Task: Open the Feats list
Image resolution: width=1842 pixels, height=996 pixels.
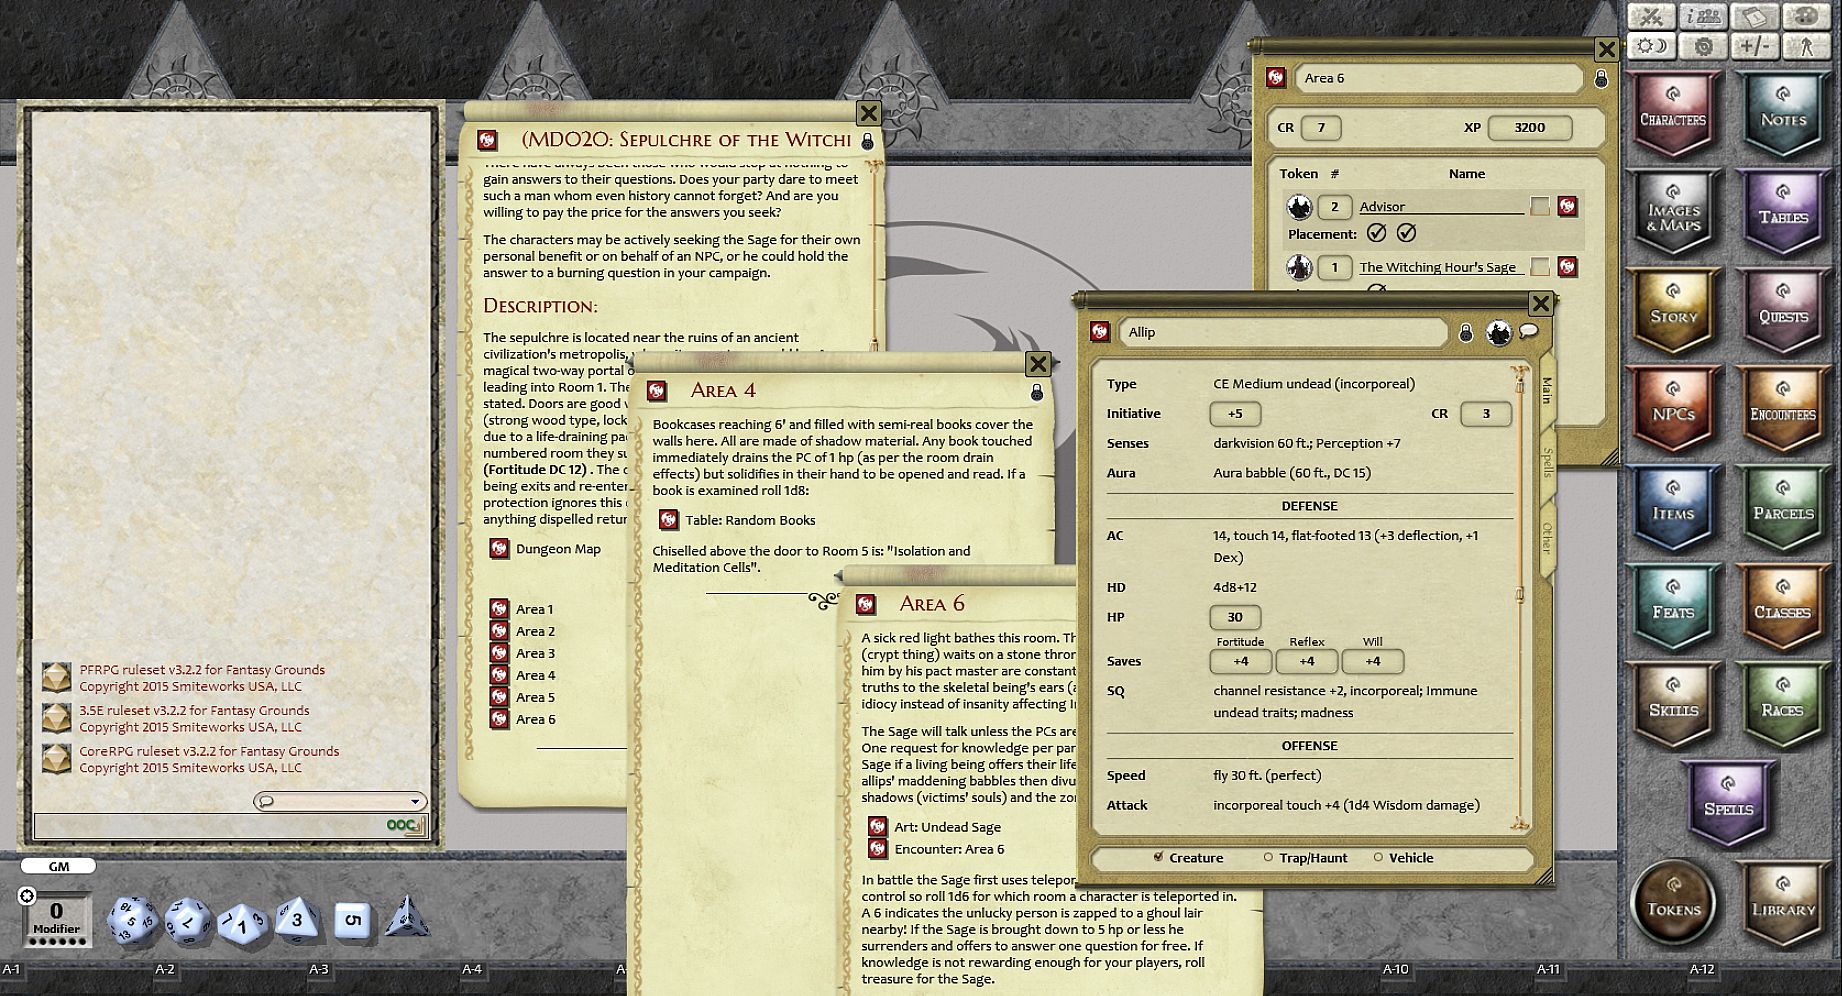Action: coord(1672,608)
